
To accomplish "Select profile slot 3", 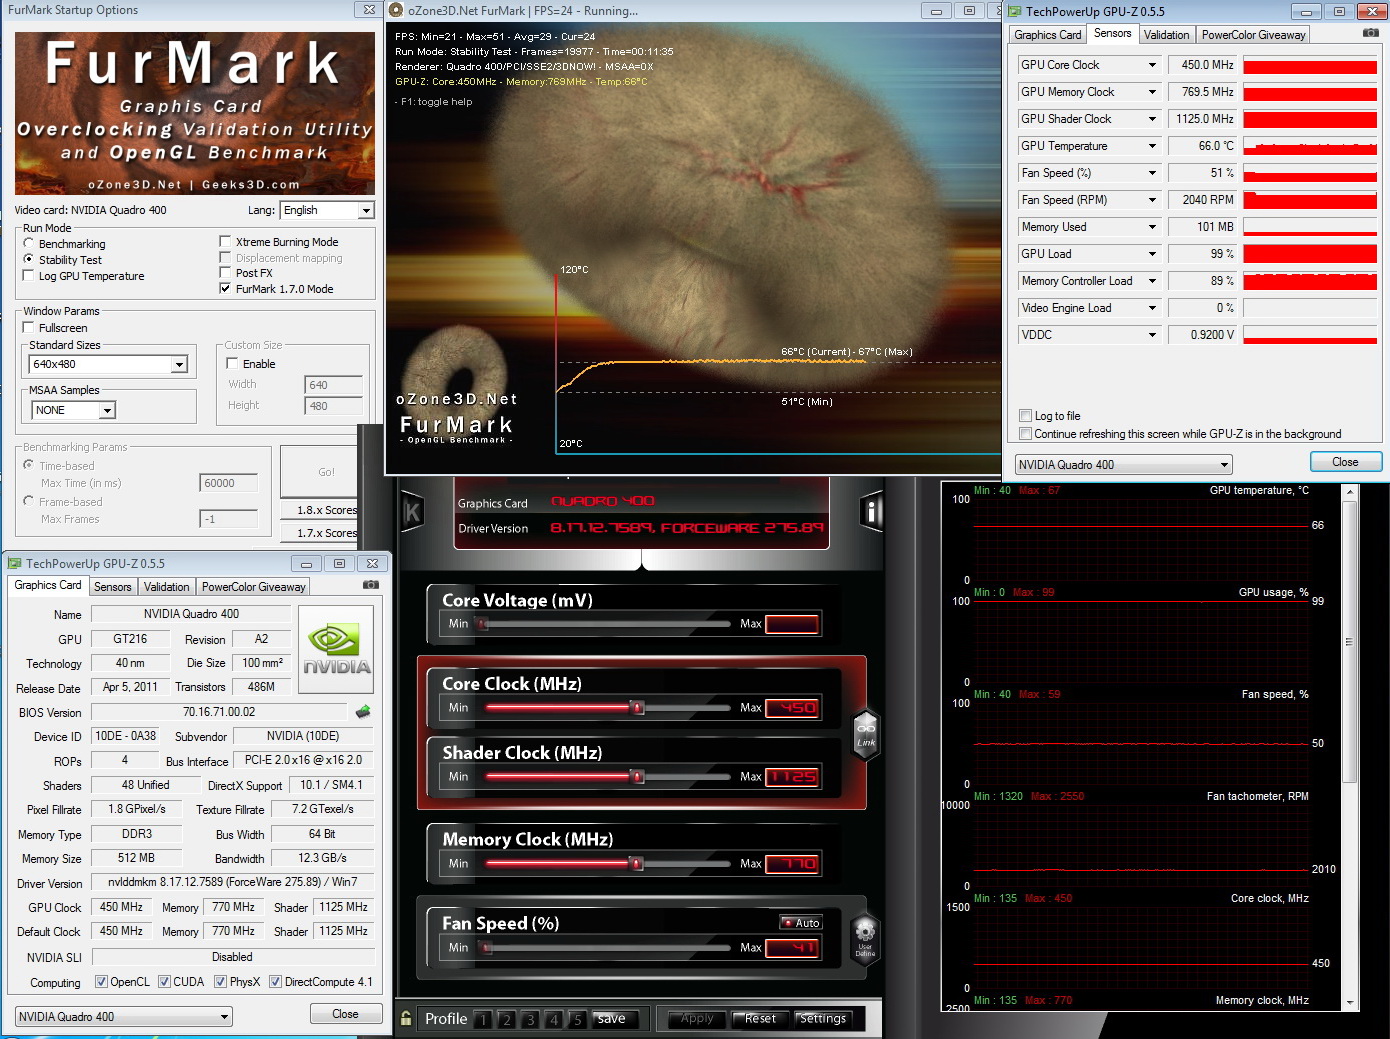I will 530,1019.
